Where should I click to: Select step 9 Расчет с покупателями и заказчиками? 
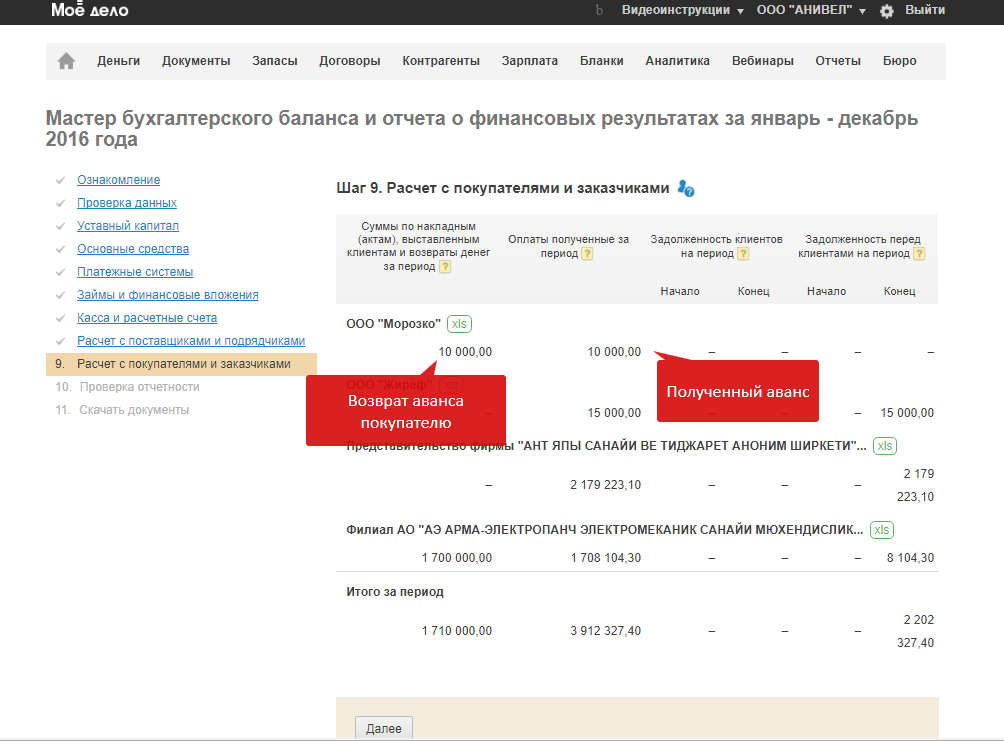point(181,364)
